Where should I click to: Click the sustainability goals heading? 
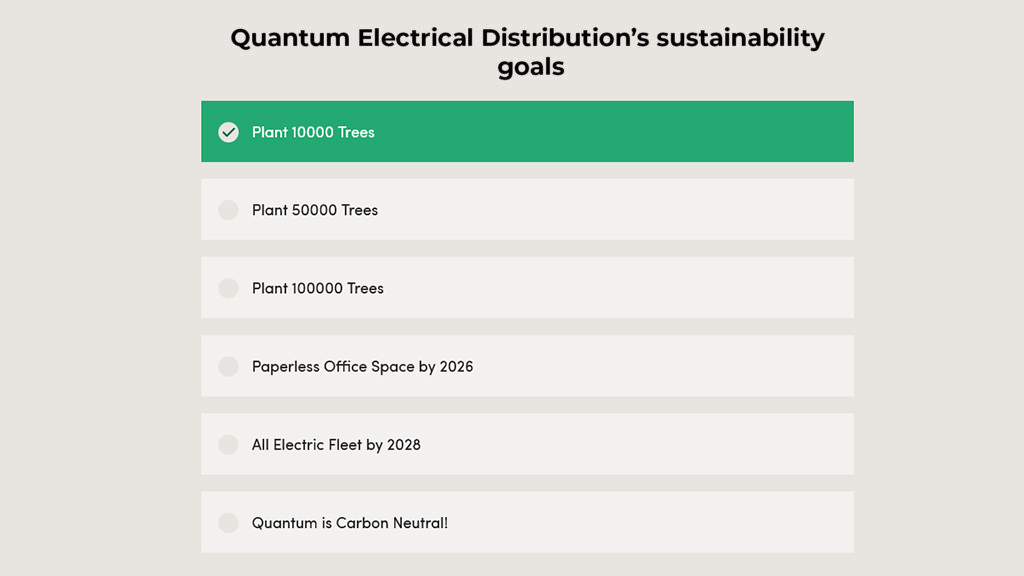click(528, 52)
